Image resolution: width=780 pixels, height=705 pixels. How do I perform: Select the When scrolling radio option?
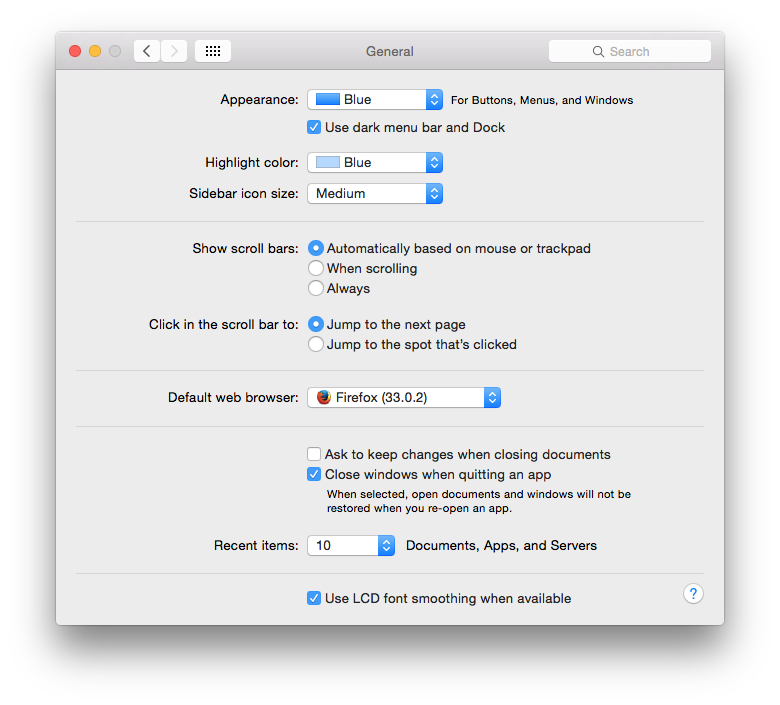pyautogui.click(x=316, y=268)
